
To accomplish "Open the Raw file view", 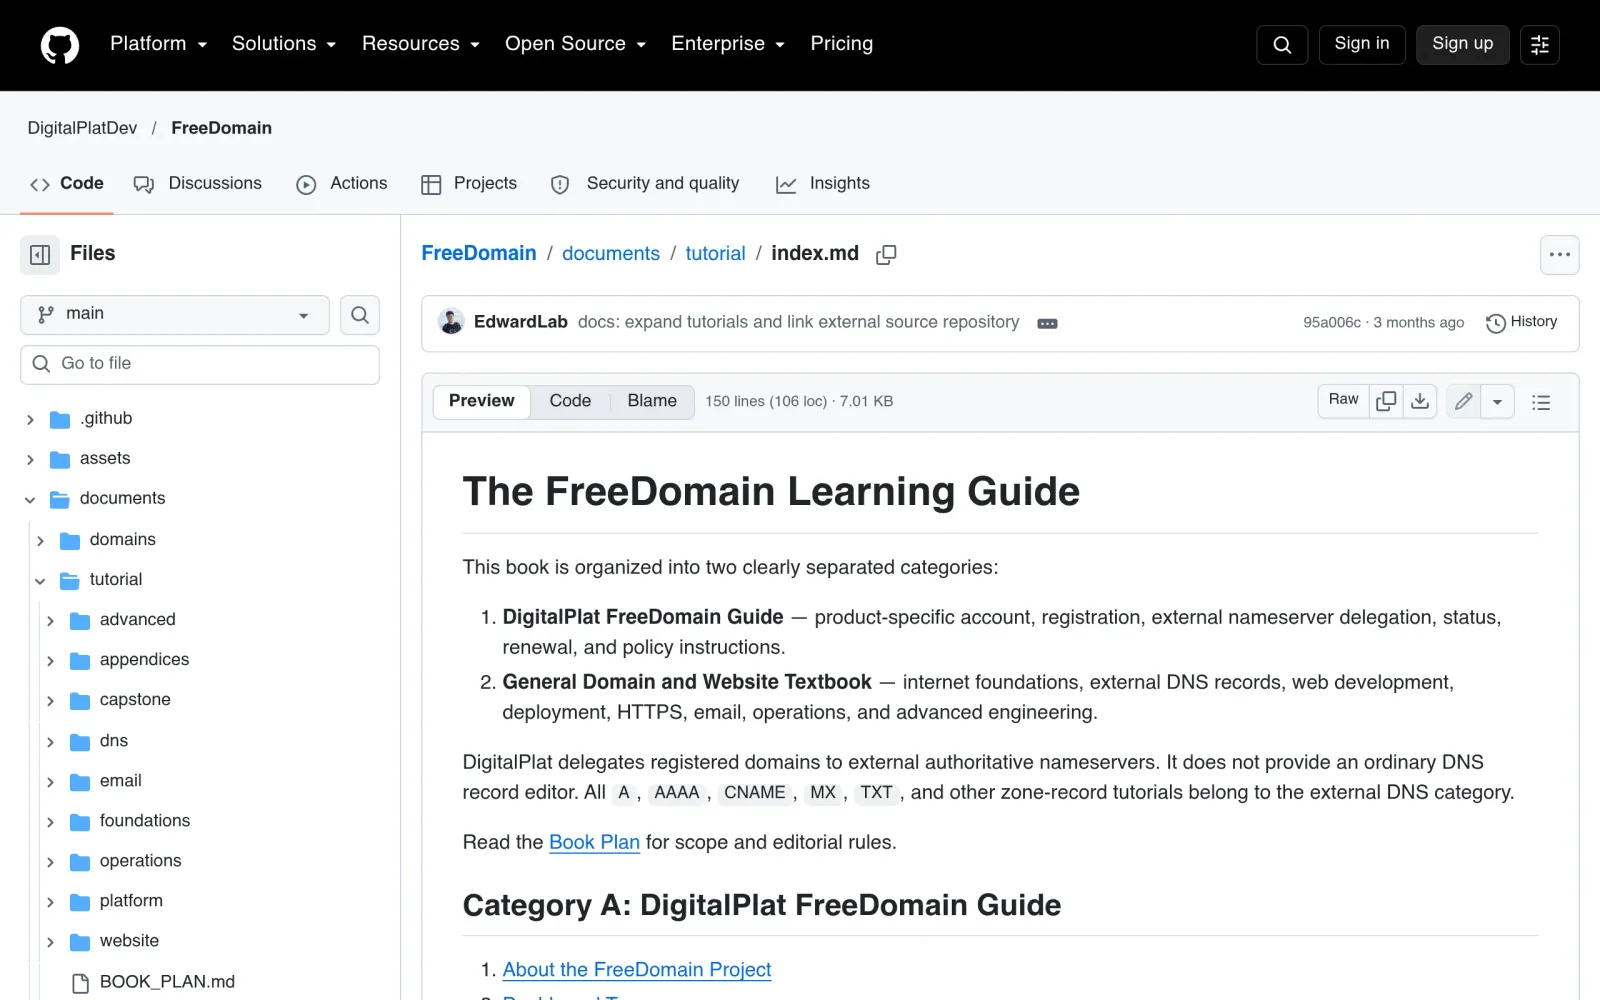I will 1343,400.
